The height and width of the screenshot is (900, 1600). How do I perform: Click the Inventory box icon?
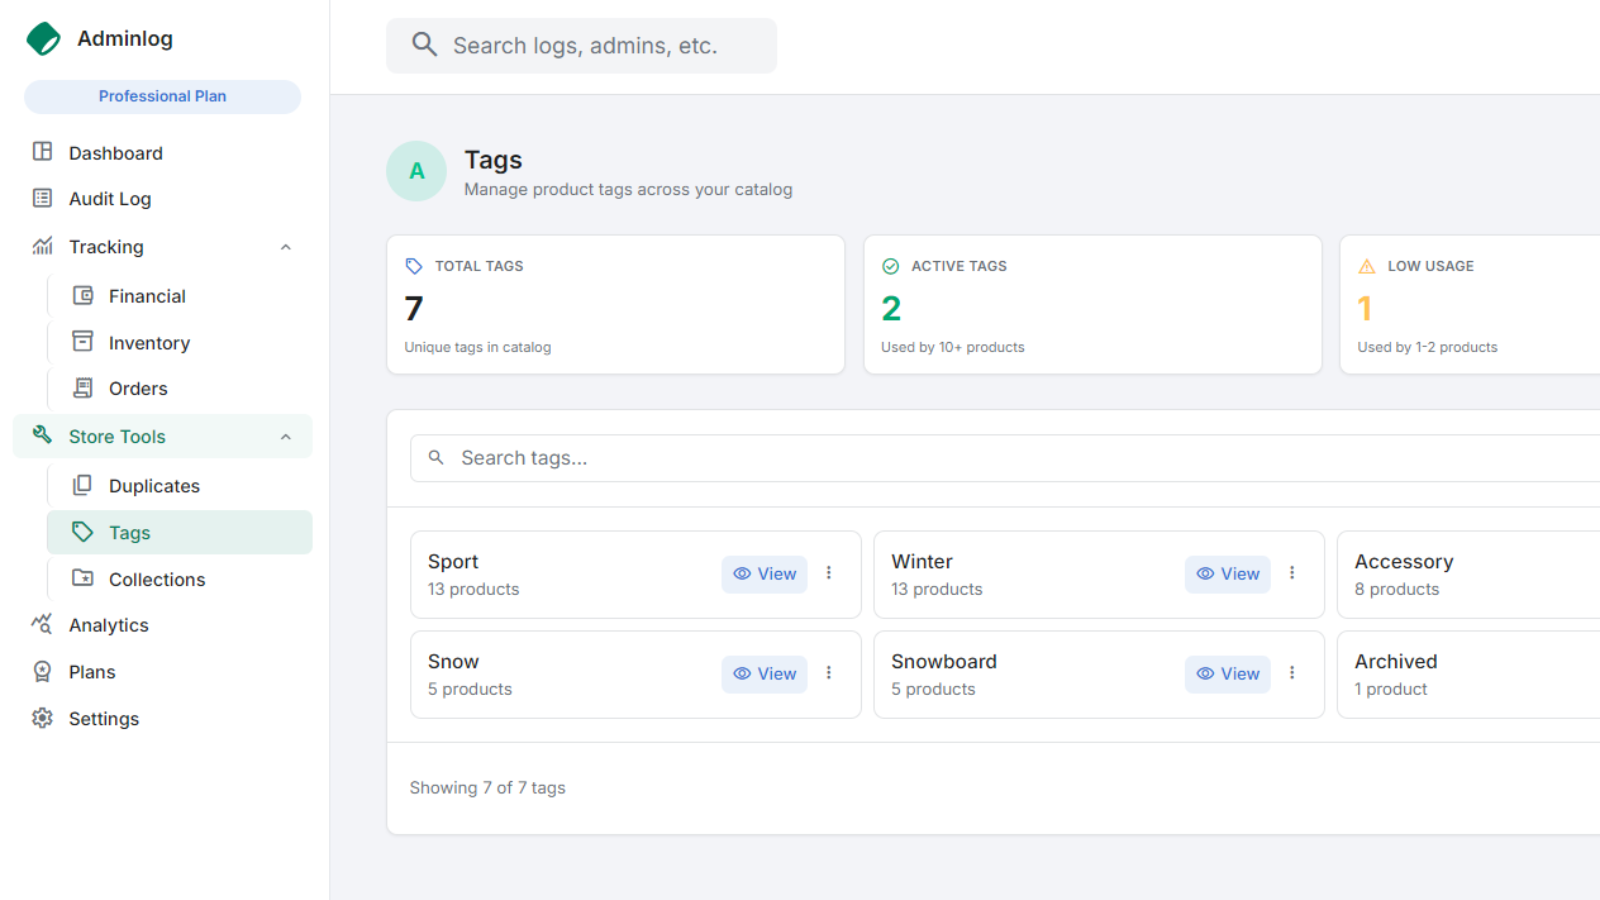point(83,342)
